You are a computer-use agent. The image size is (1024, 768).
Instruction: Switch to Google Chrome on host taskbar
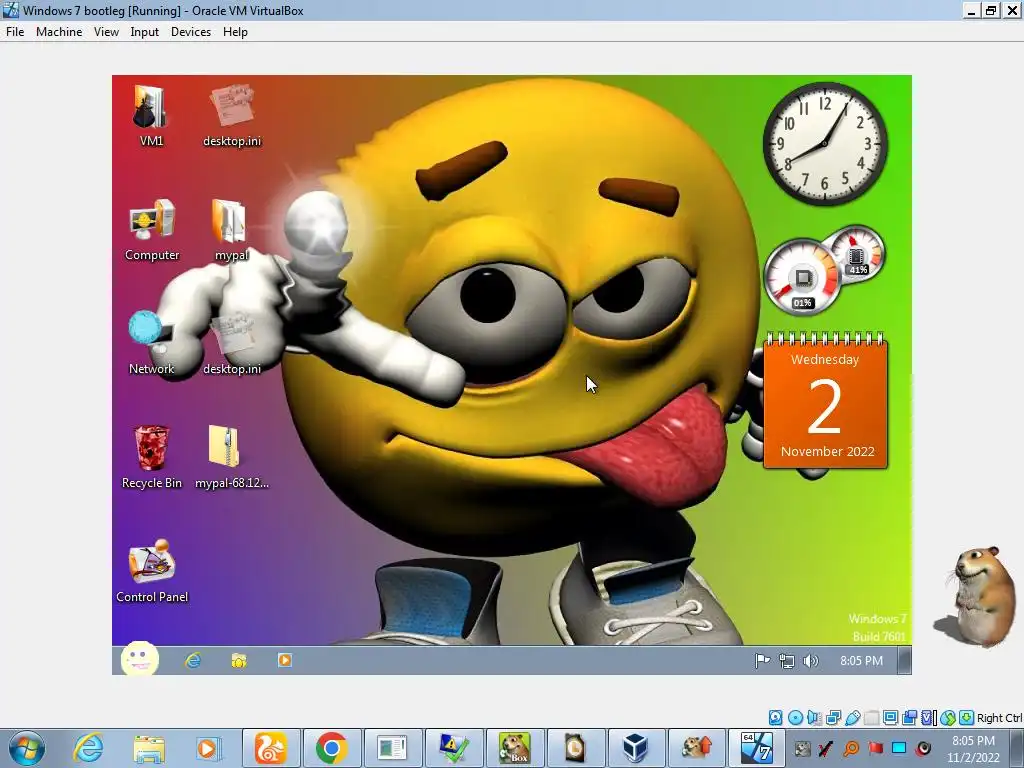(x=332, y=748)
